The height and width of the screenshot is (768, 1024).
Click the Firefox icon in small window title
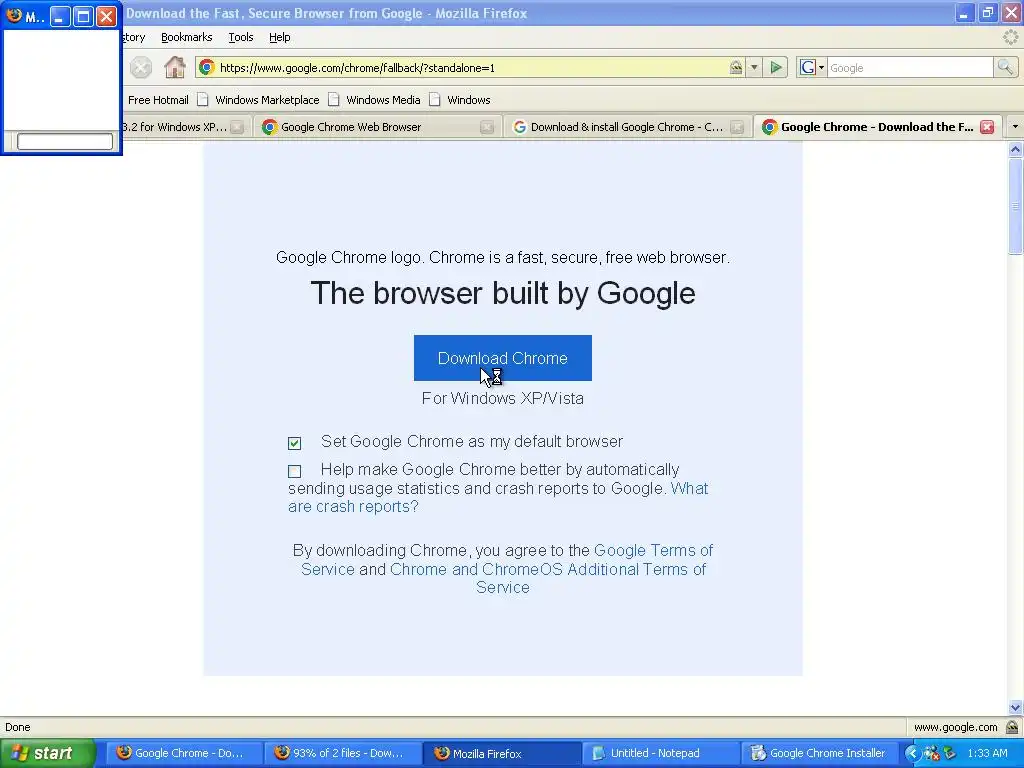(x=14, y=14)
